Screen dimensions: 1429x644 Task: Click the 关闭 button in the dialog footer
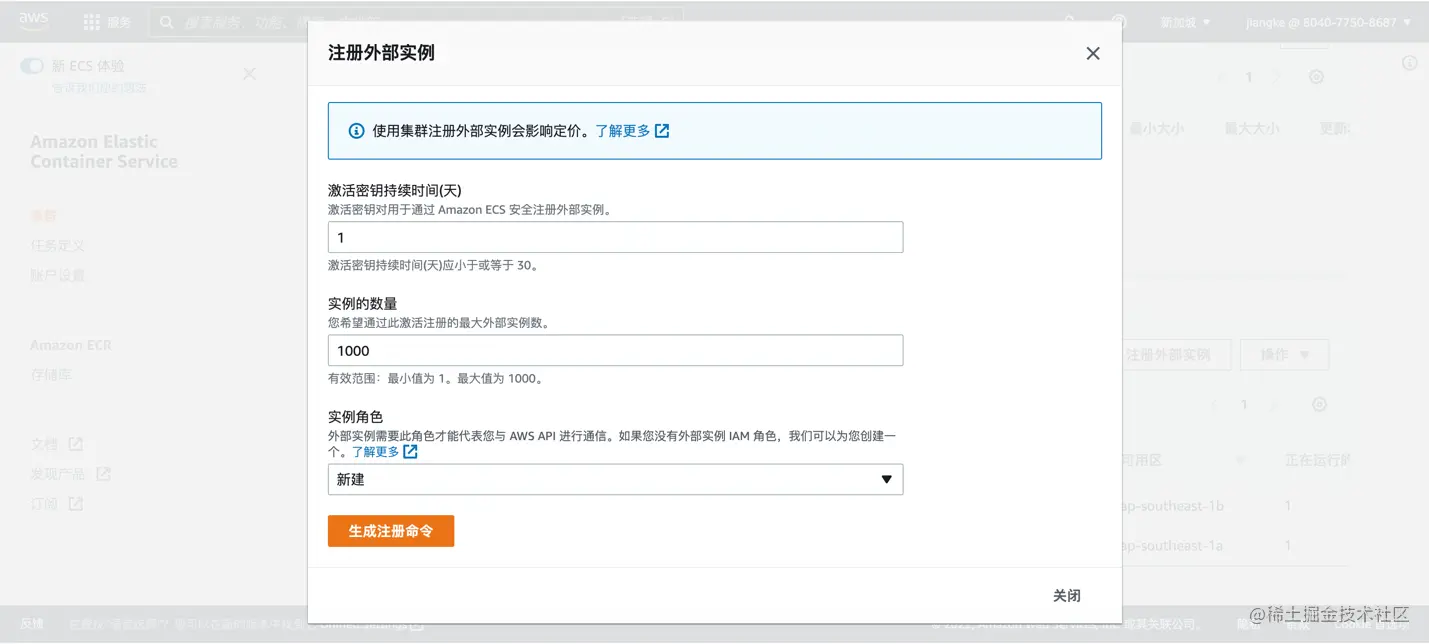point(1067,596)
